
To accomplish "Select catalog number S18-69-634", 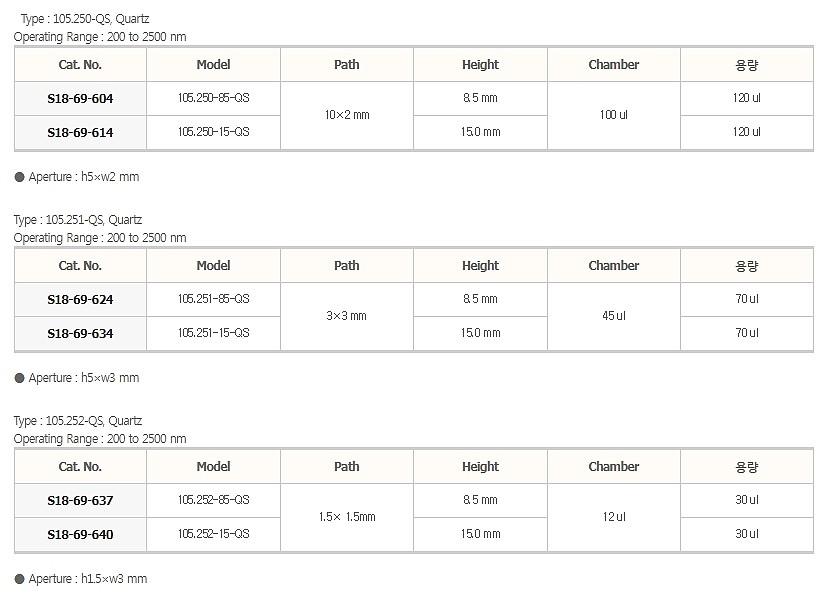I will tap(80, 333).
